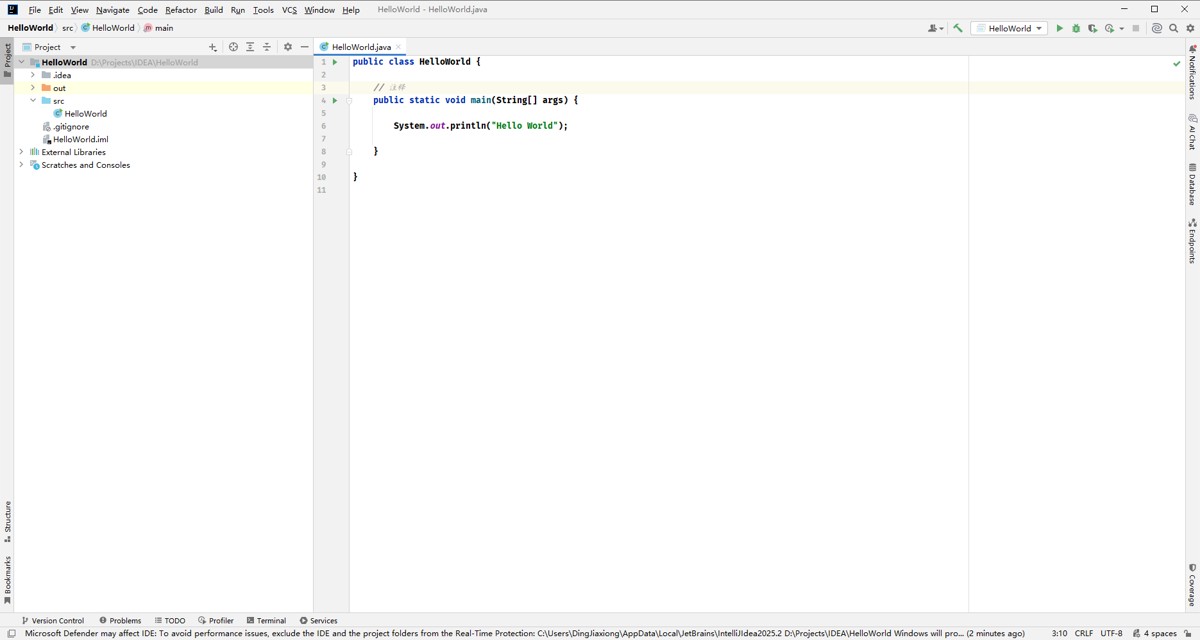Image resolution: width=1200 pixels, height=640 pixels.
Task: Click the 'src' breadcrumb in navigation bar
Action: click(x=67, y=28)
